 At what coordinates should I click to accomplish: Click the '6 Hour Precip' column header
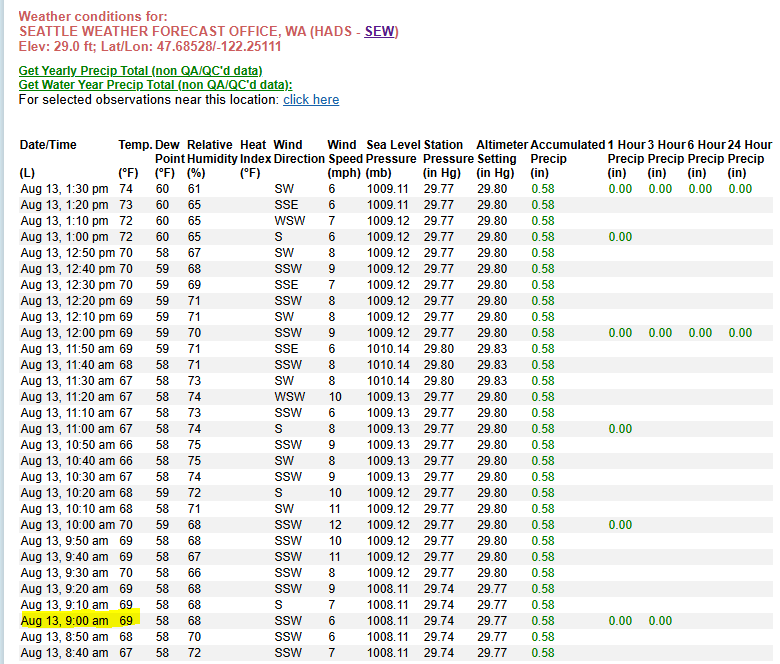706,152
